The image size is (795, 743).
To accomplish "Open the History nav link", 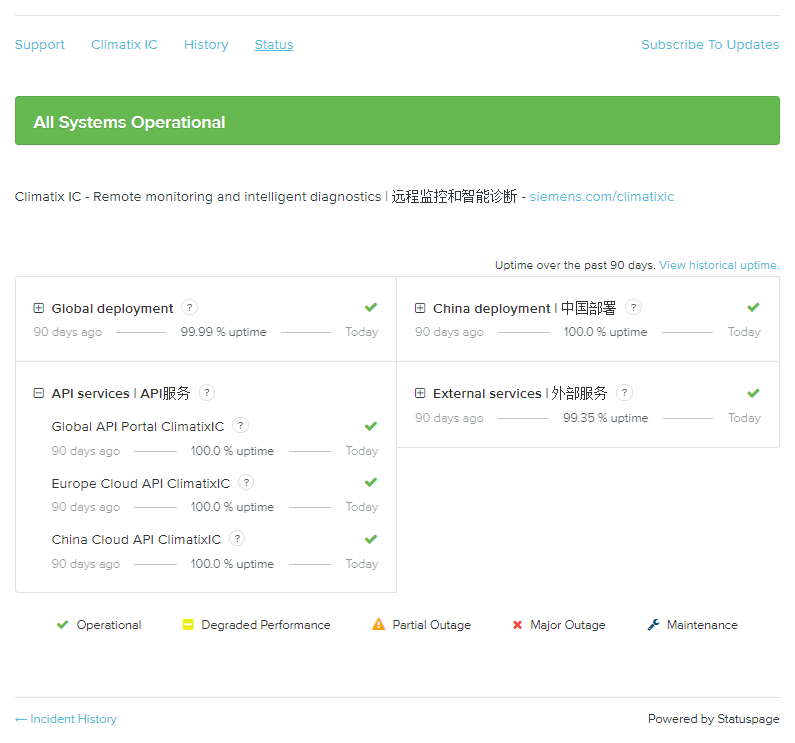I will tap(206, 45).
